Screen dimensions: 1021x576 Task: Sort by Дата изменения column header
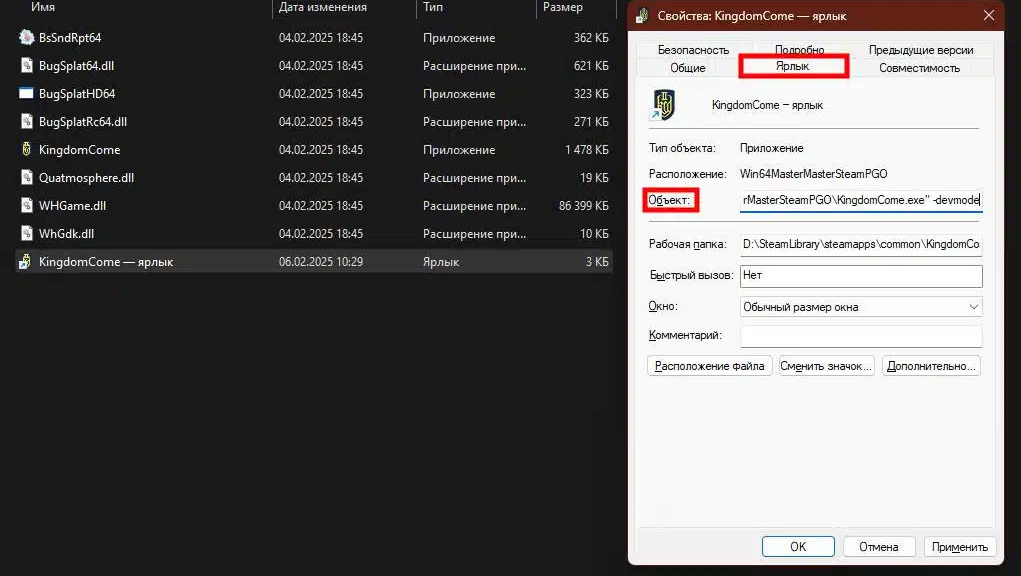pos(323,7)
